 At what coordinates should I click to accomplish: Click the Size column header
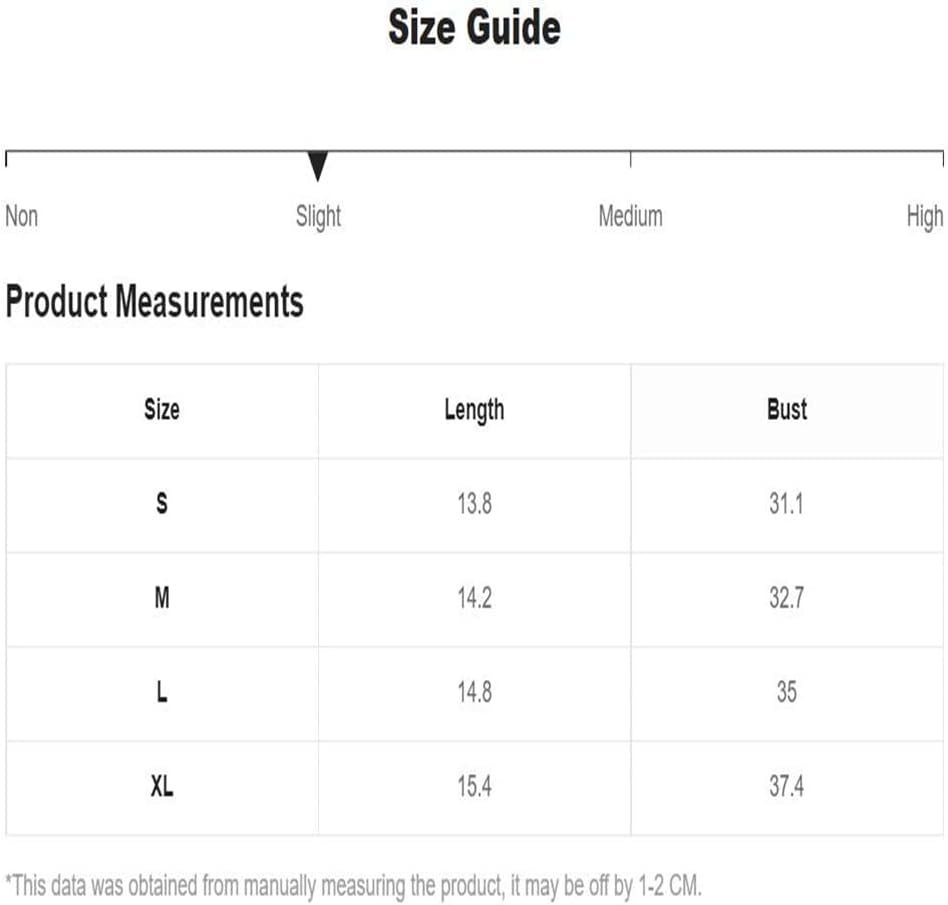click(162, 410)
